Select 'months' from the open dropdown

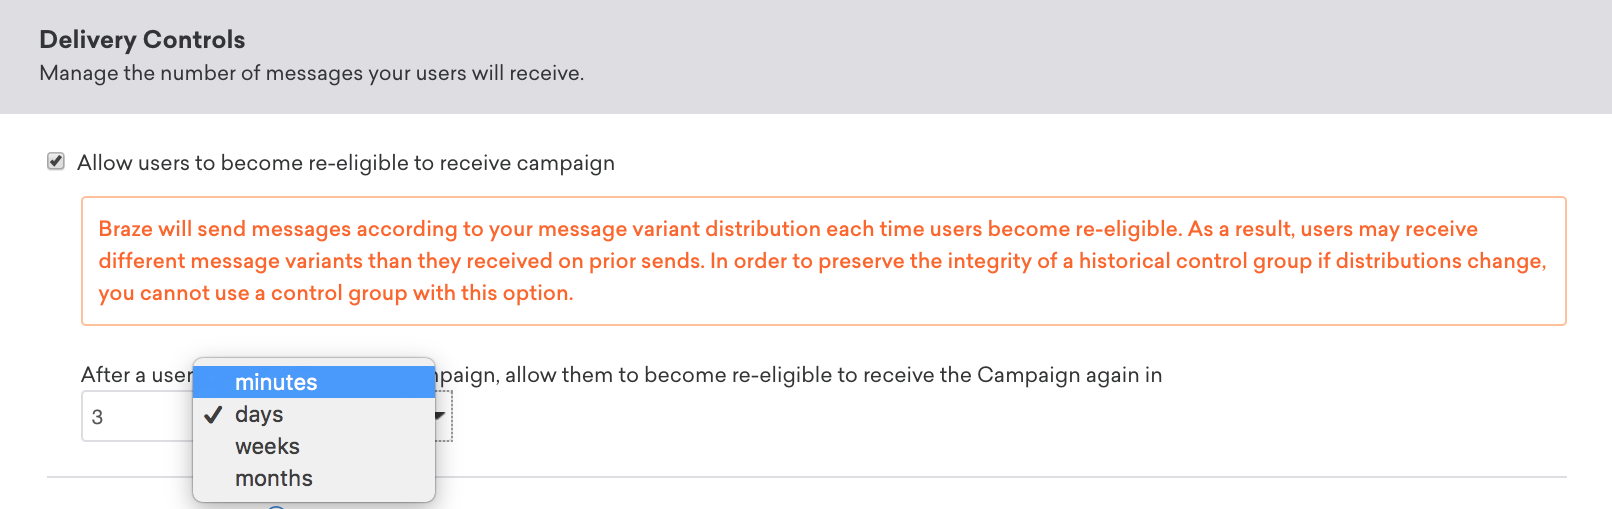pos(273,478)
